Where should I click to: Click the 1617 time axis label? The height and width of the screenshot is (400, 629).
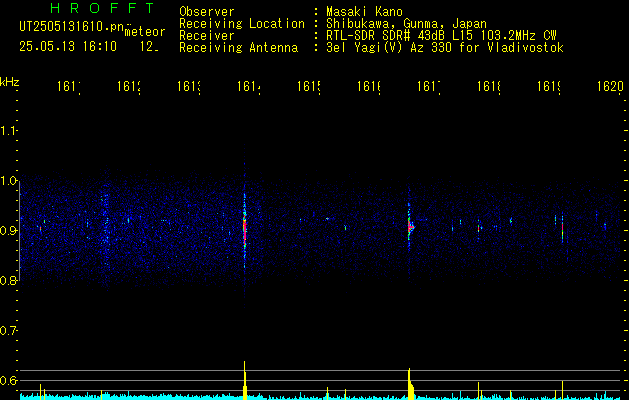(429, 86)
